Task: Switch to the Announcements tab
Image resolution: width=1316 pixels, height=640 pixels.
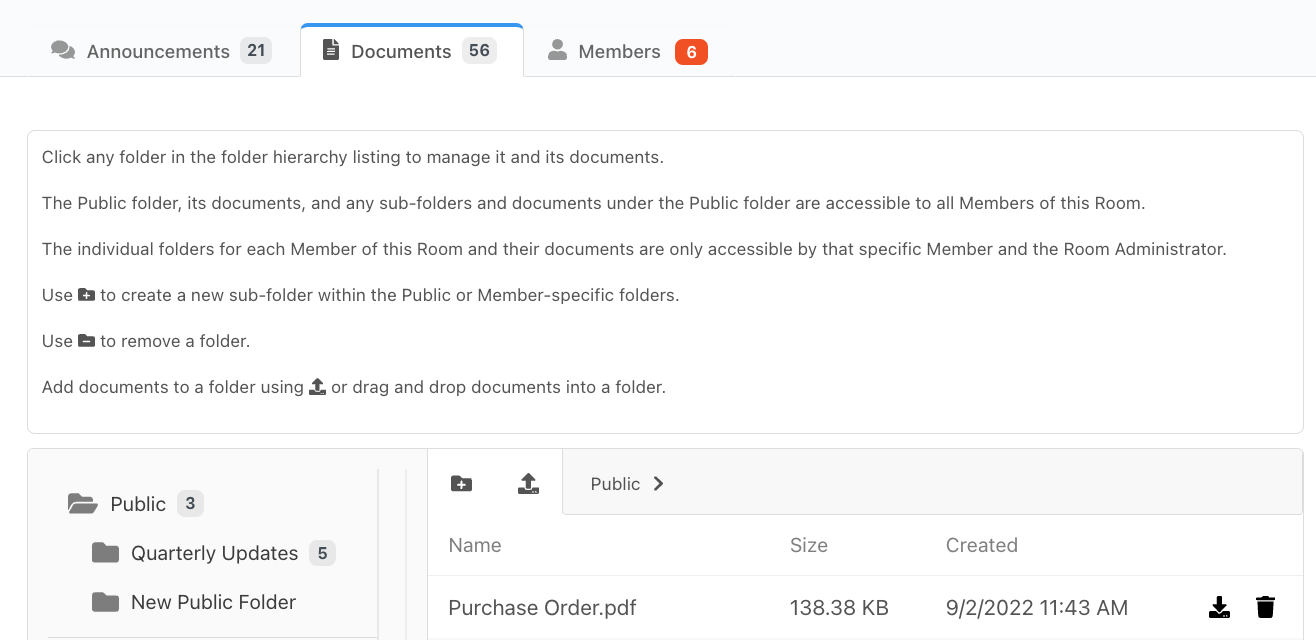Action: [160, 51]
